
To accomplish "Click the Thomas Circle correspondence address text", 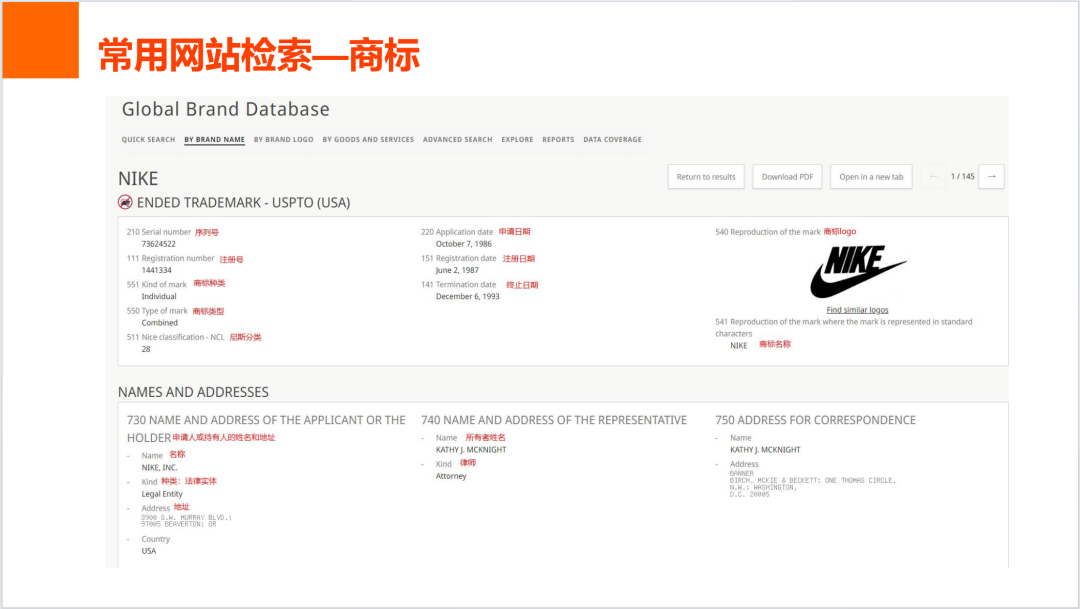I will coord(813,484).
